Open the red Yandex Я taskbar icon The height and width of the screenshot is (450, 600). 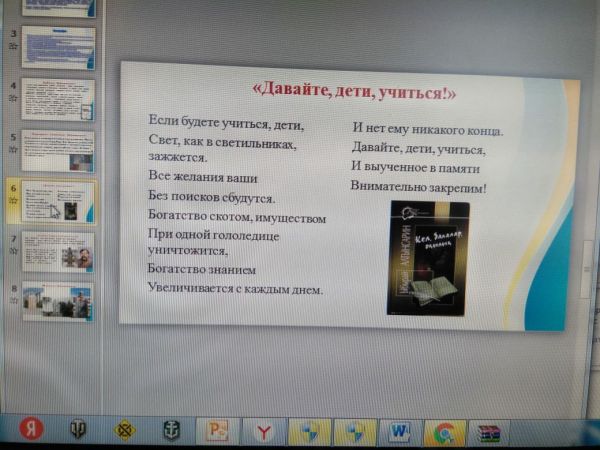pyautogui.click(x=31, y=428)
